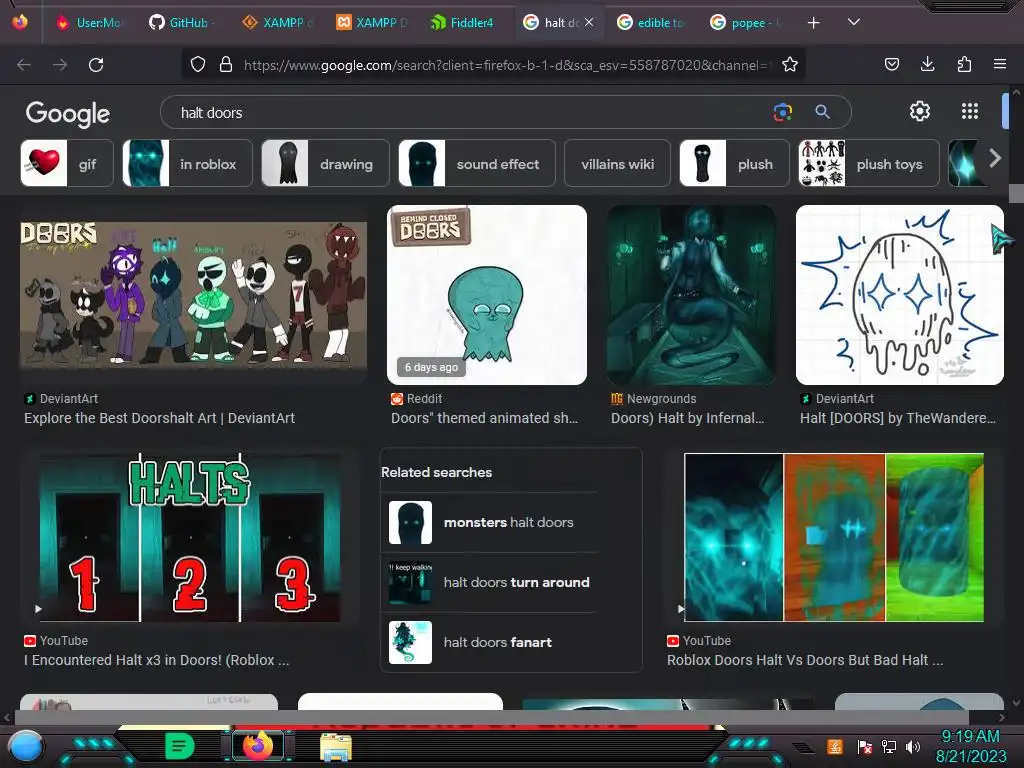The height and width of the screenshot is (768, 1024).
Task: Open a new browser tab
Action: 813,23
